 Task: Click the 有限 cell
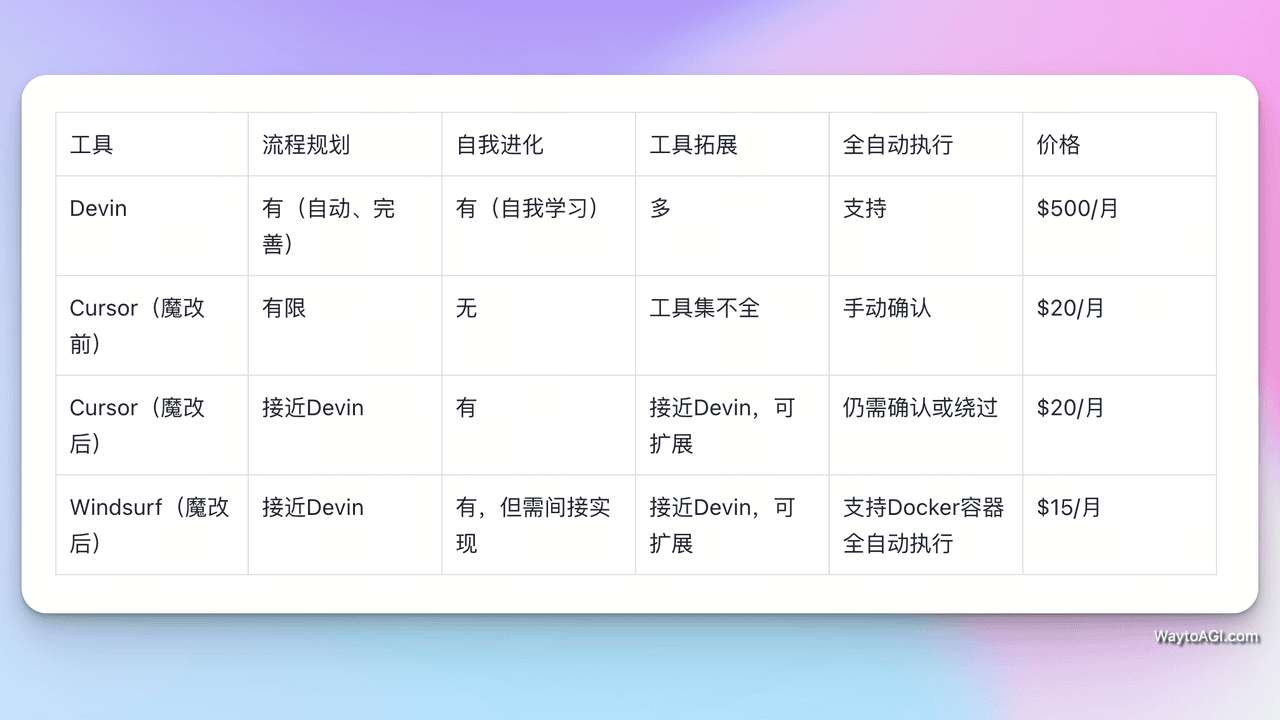point(345,326)
